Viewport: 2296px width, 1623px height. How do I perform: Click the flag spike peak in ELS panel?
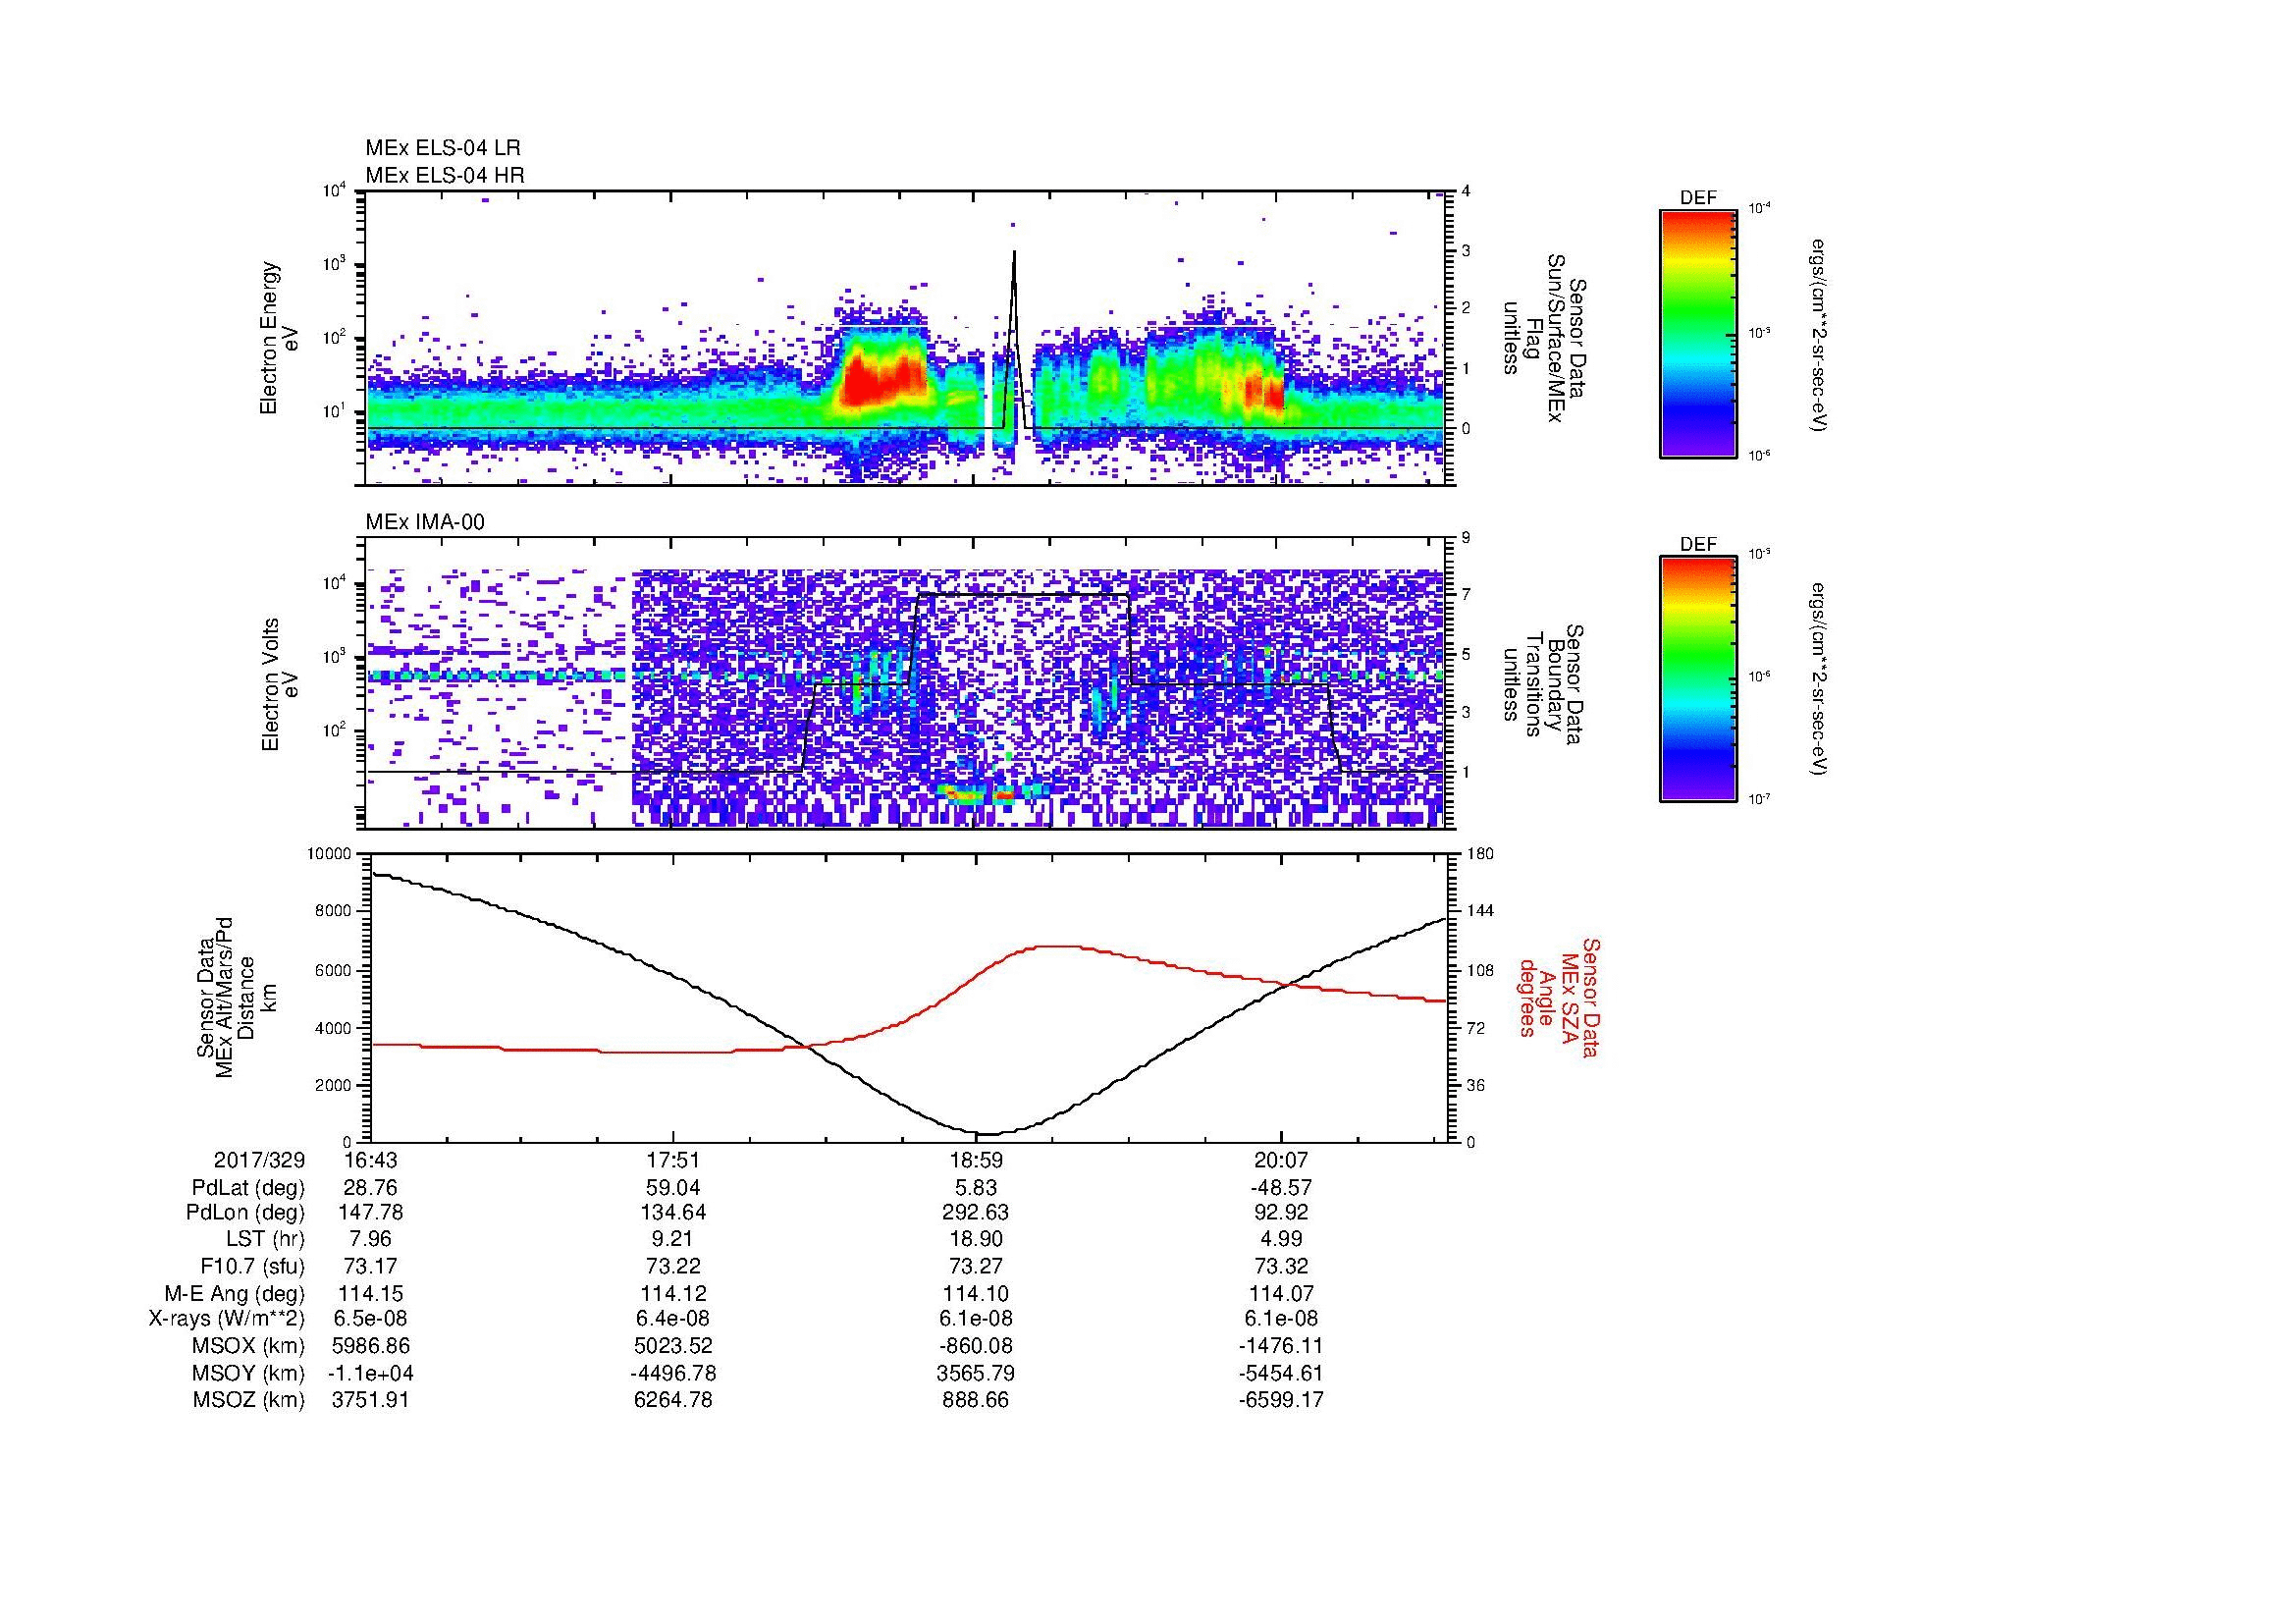pos(1014,252)
